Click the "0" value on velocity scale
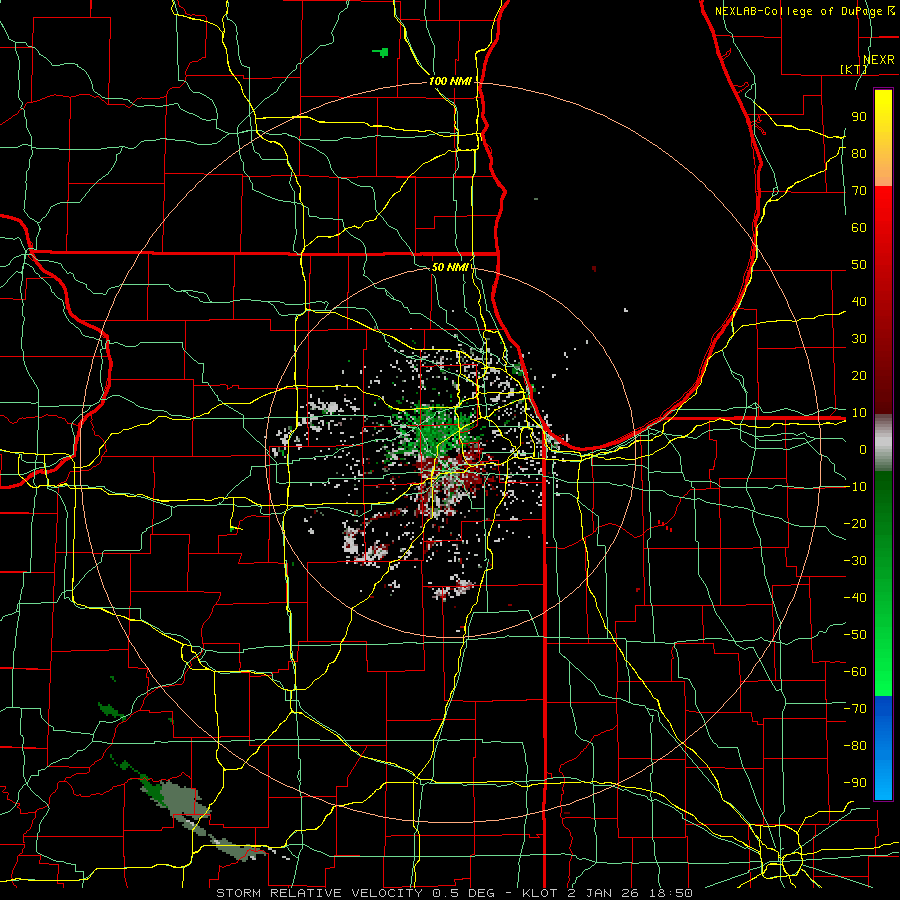The height and width of the screenshot is (900, 900). tap(863, 449)
